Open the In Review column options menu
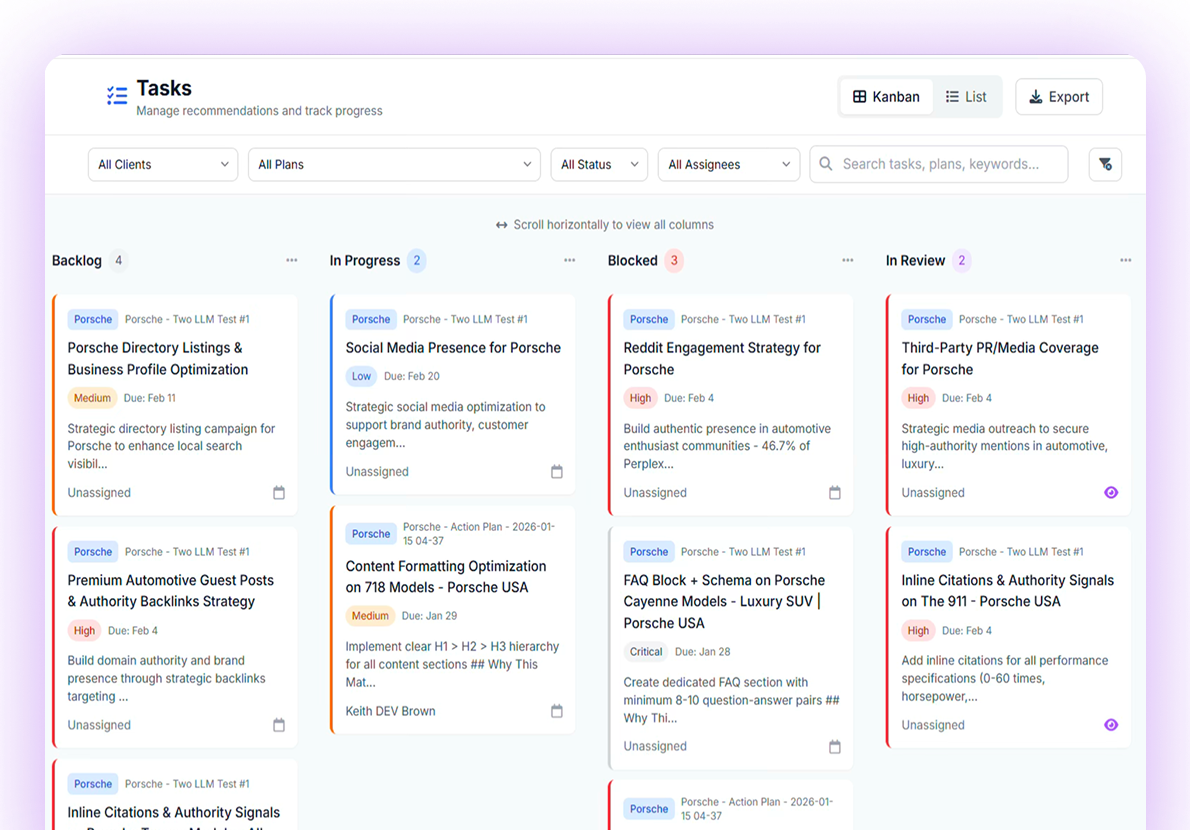This screenshot has height=830, width=1190. (x=1125, y=260)
